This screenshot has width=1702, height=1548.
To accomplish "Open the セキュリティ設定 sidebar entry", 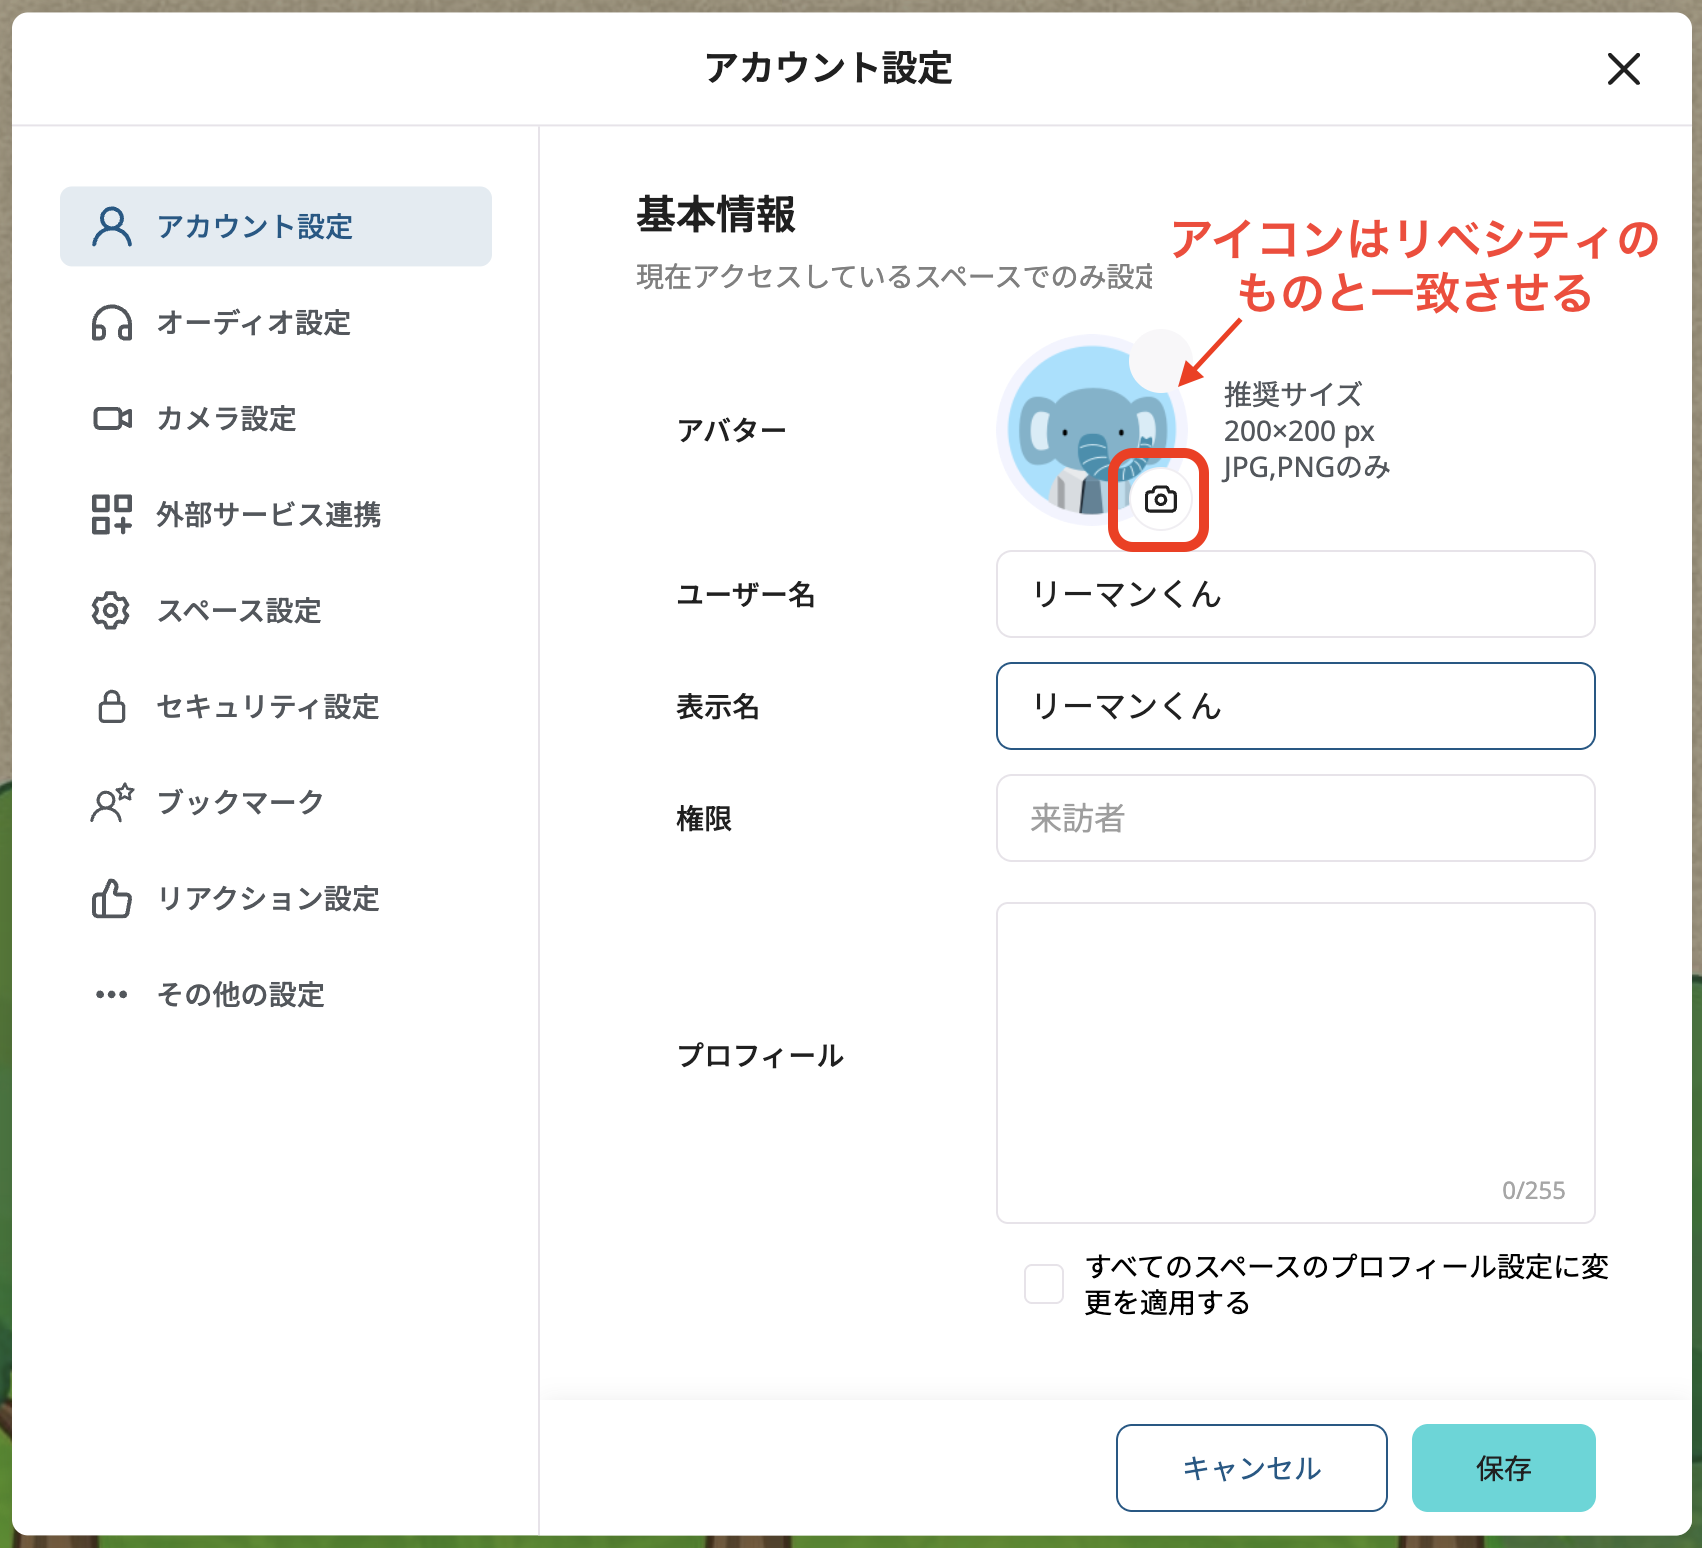I will coord(267,707).
